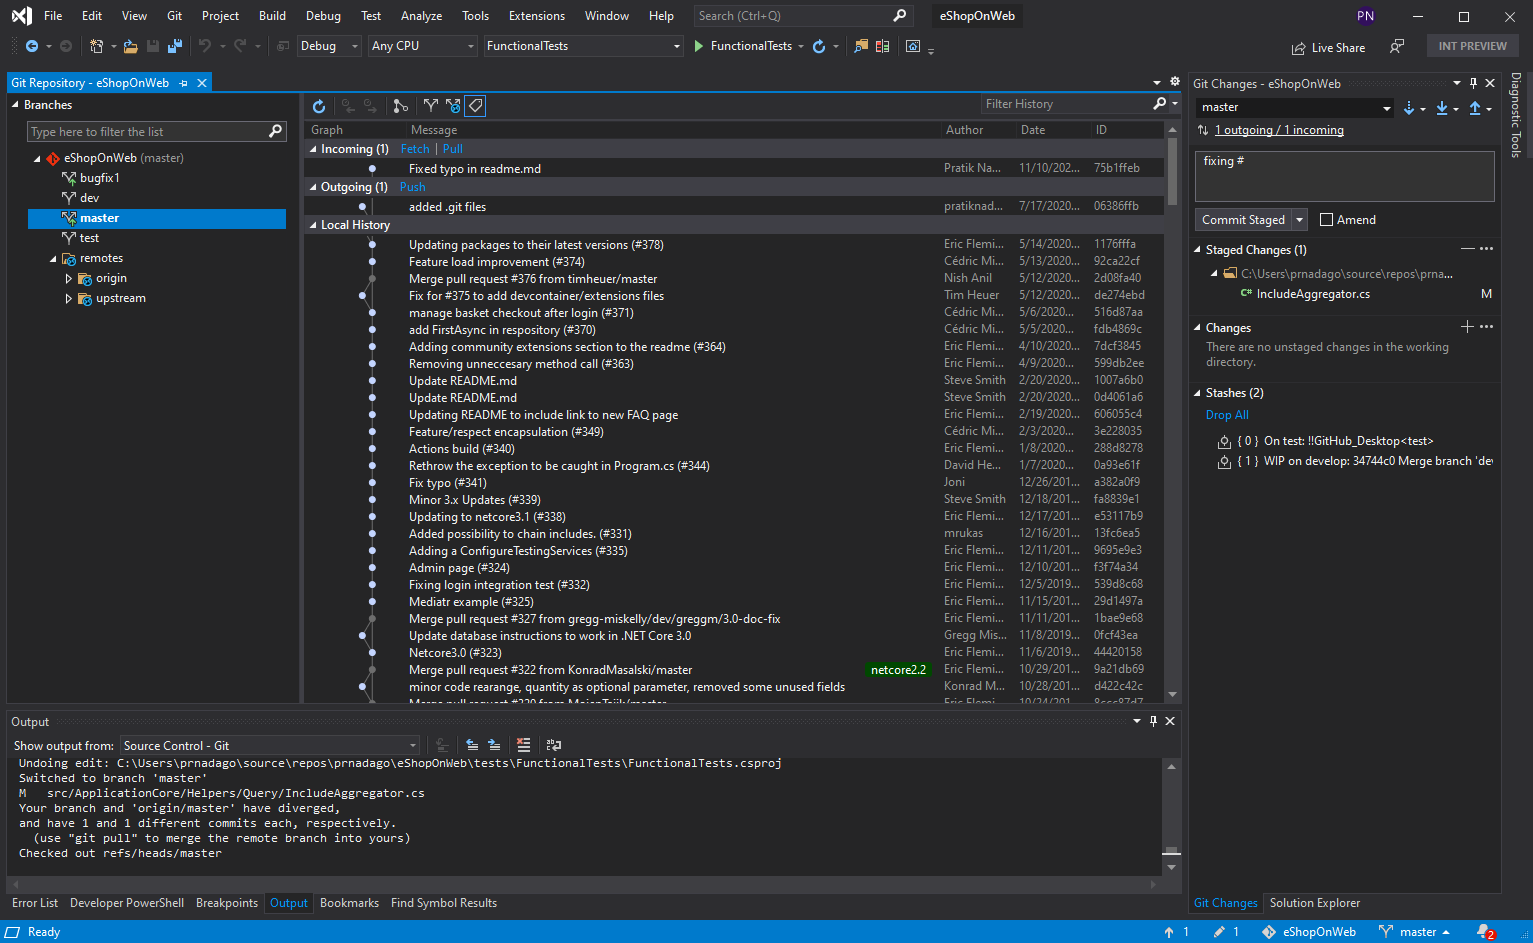Click the Clear All output icon
1533x943 pixels.
click(x=523, y=745)
